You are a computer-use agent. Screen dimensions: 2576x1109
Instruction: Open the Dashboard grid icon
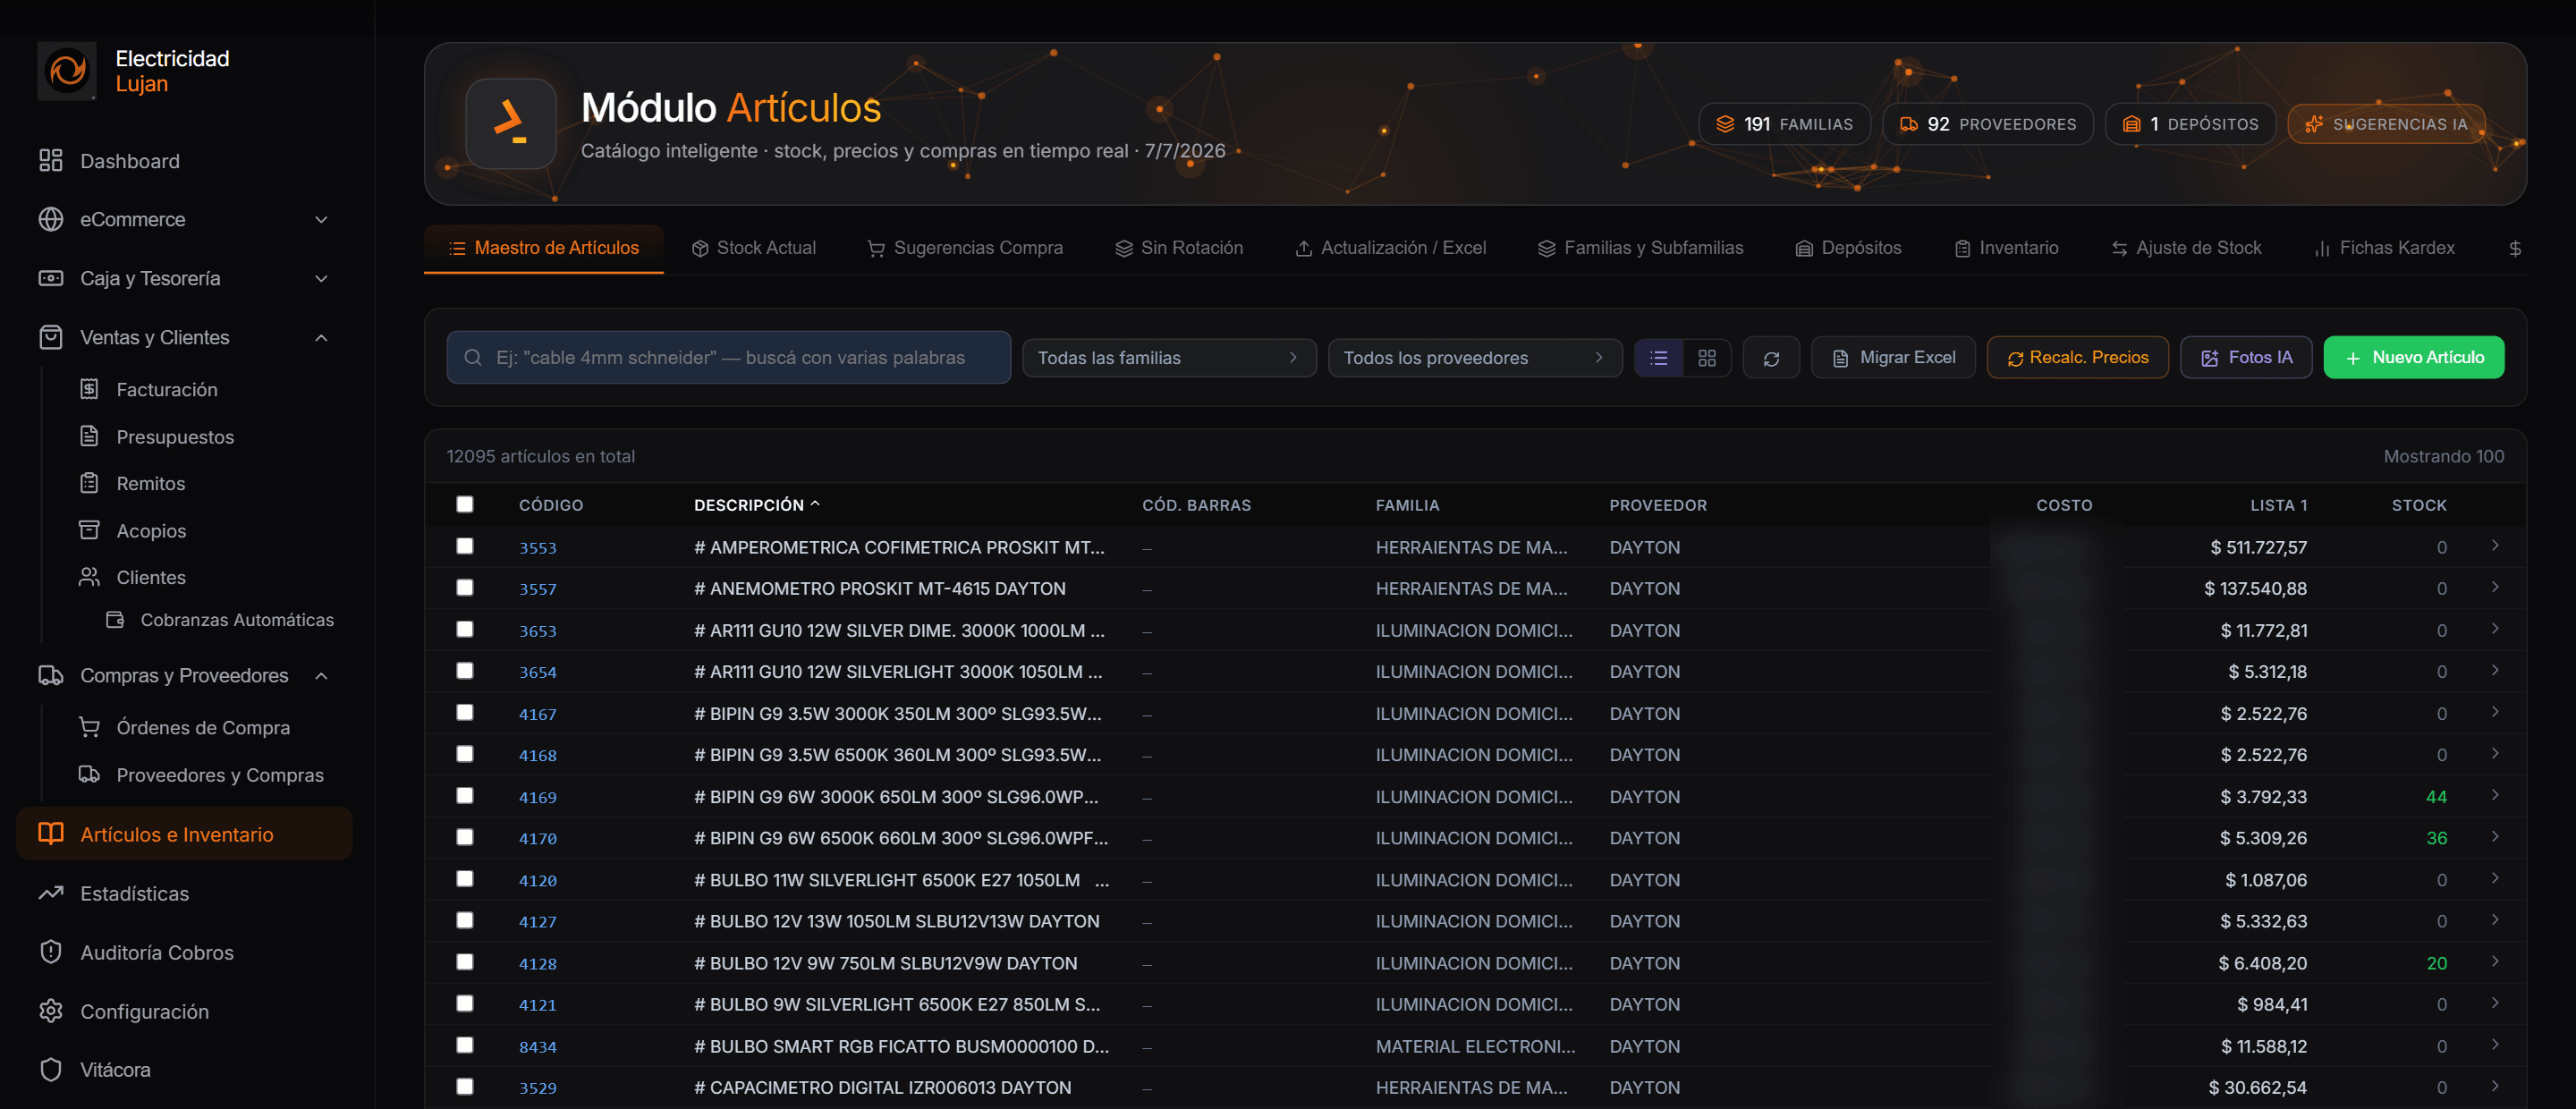coord(50,161)
